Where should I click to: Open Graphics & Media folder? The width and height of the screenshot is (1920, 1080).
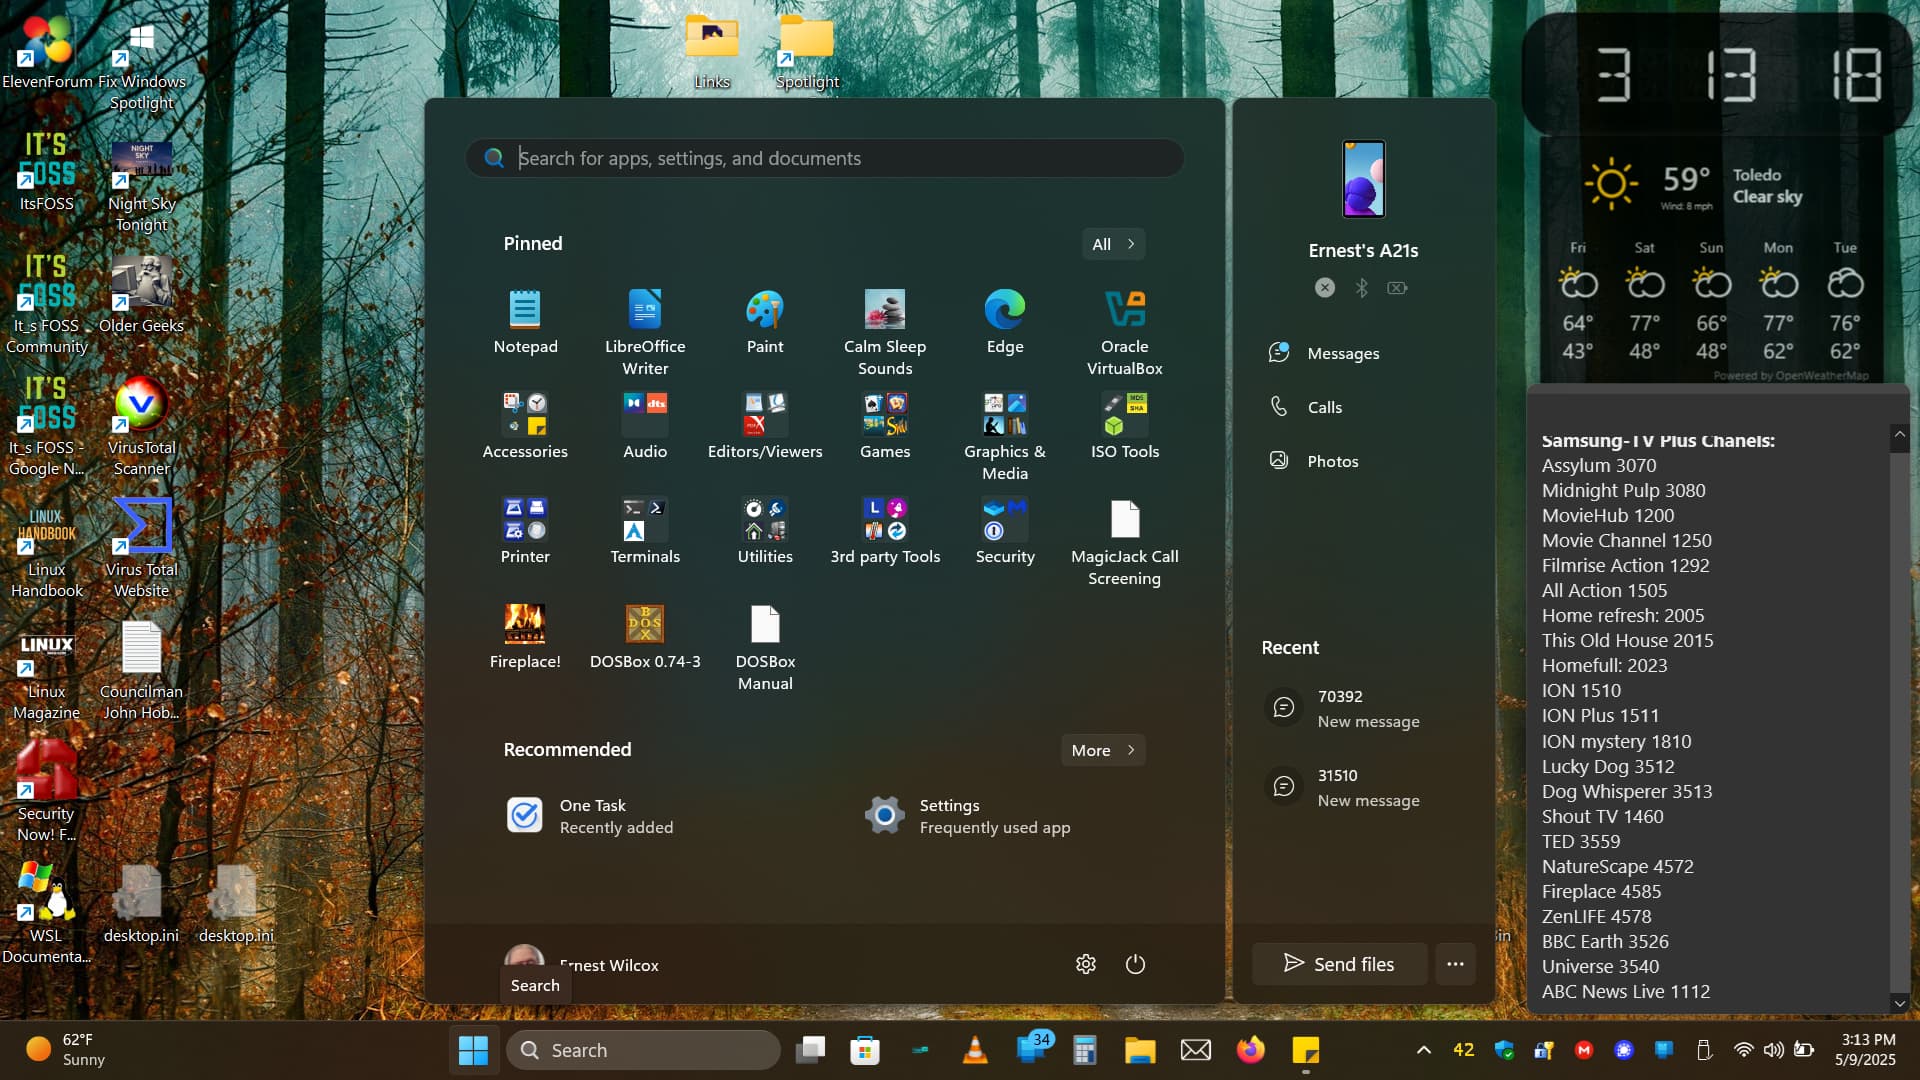coord(1005,437)
